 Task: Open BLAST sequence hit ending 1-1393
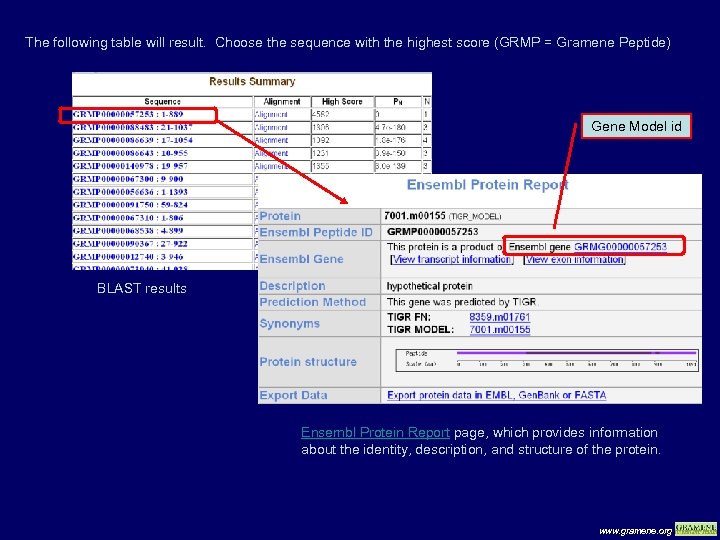pos(130,191)
